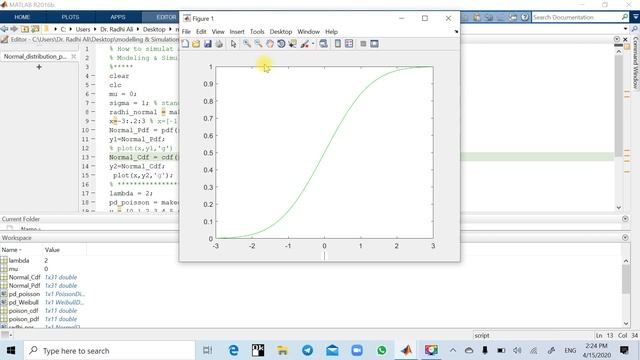Insert Legend from Figure toolbar
The width and height of the screenshot is (640, 360).
tap(349, 44)
